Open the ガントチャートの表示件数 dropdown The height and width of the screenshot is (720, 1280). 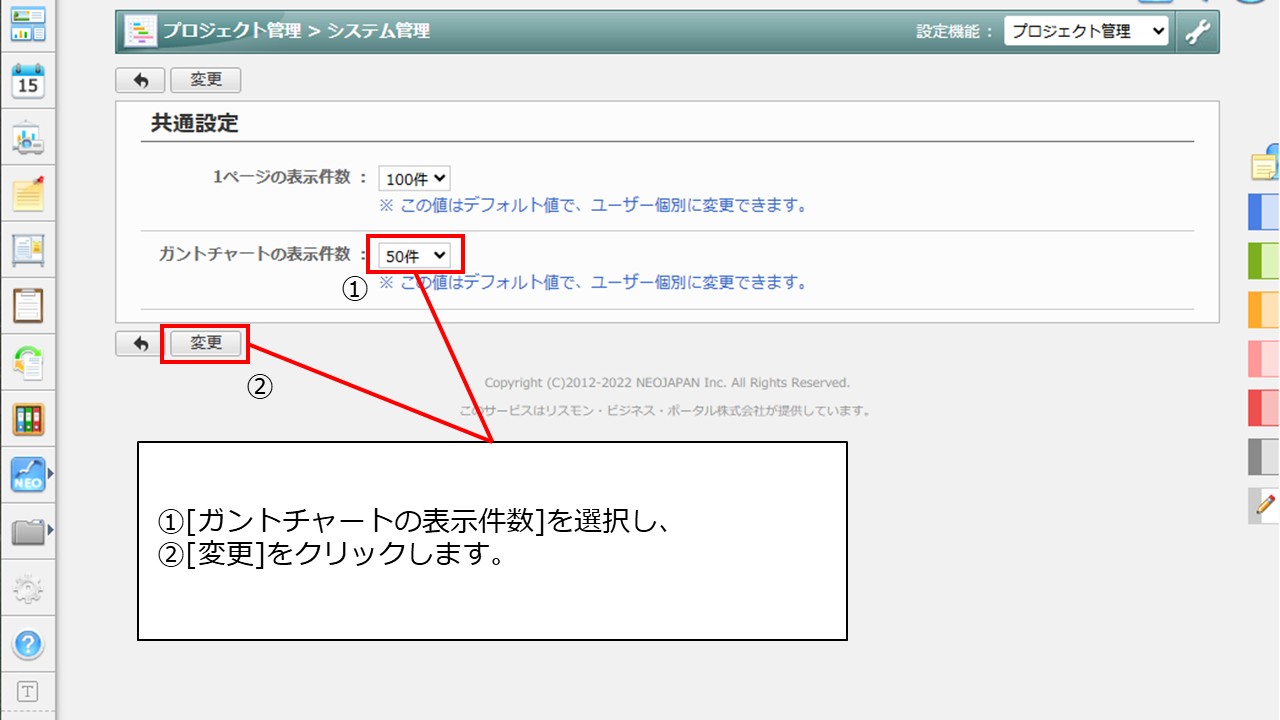click(x=414, y=256)
